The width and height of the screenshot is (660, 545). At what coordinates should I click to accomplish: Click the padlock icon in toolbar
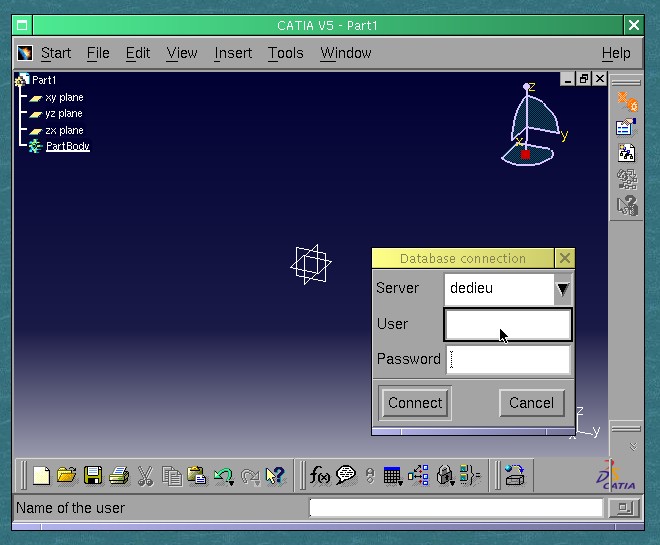[x=445, y=476]
